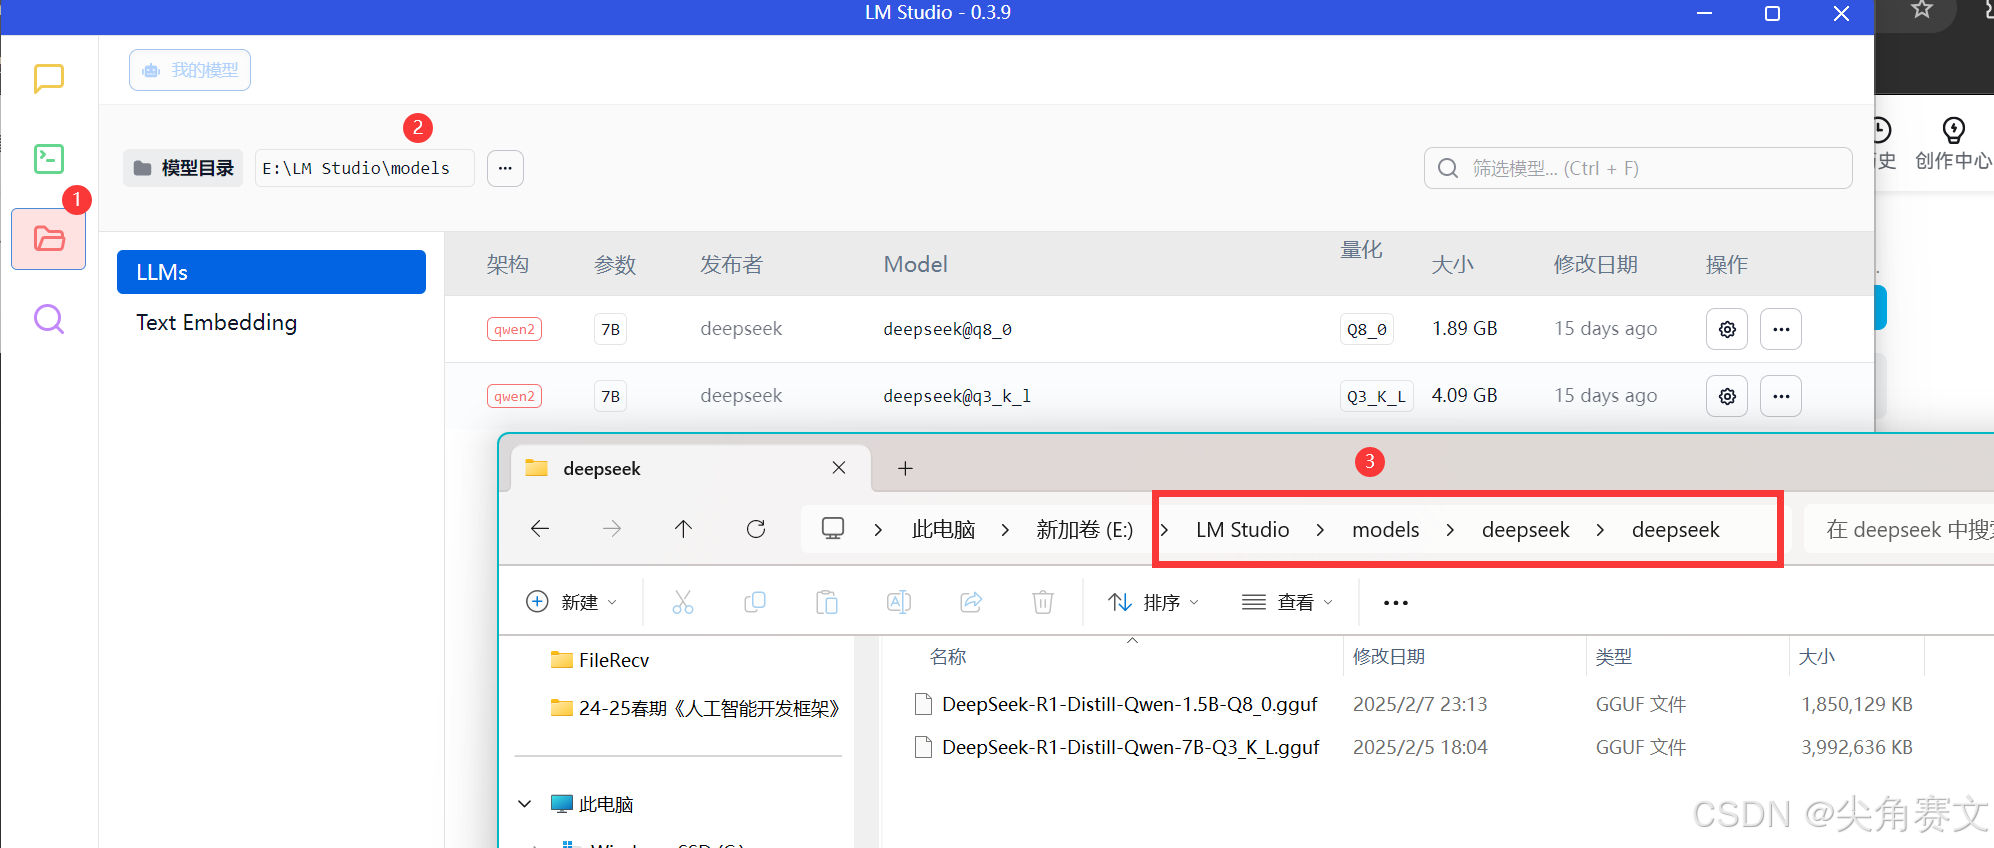Add a new tab in File Explorer
Viewport: 1994px width, 848px height.
pos(905,468)
